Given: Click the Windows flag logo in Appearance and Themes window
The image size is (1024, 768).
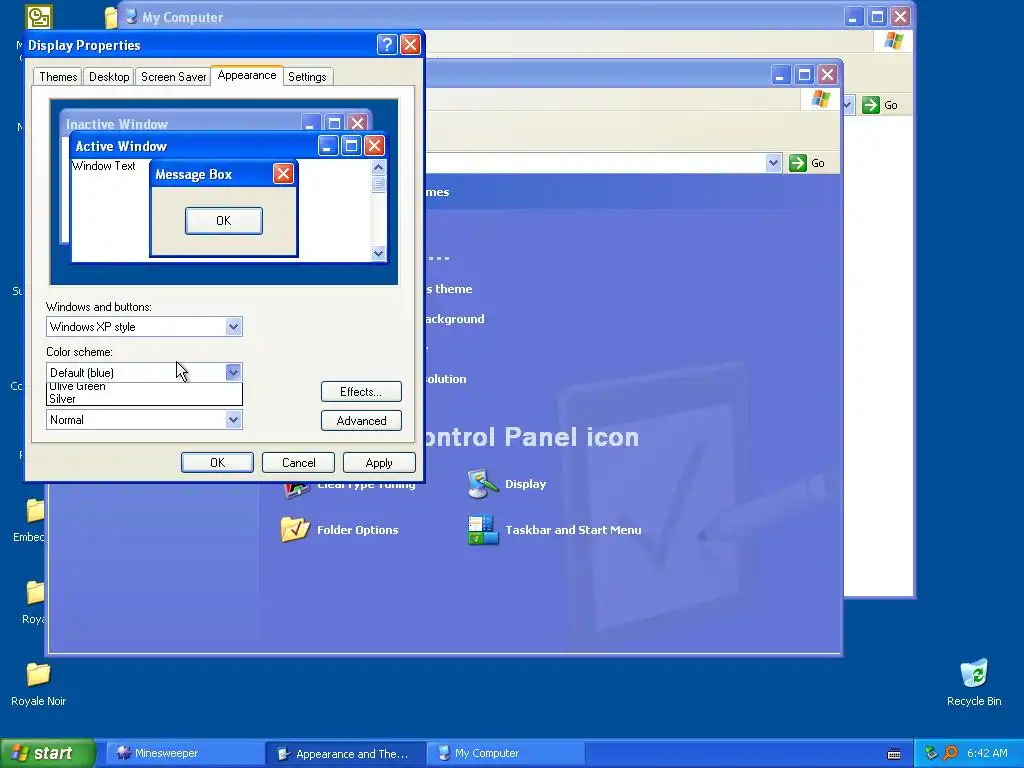Looking at the screenshot, I should (820, 99).
